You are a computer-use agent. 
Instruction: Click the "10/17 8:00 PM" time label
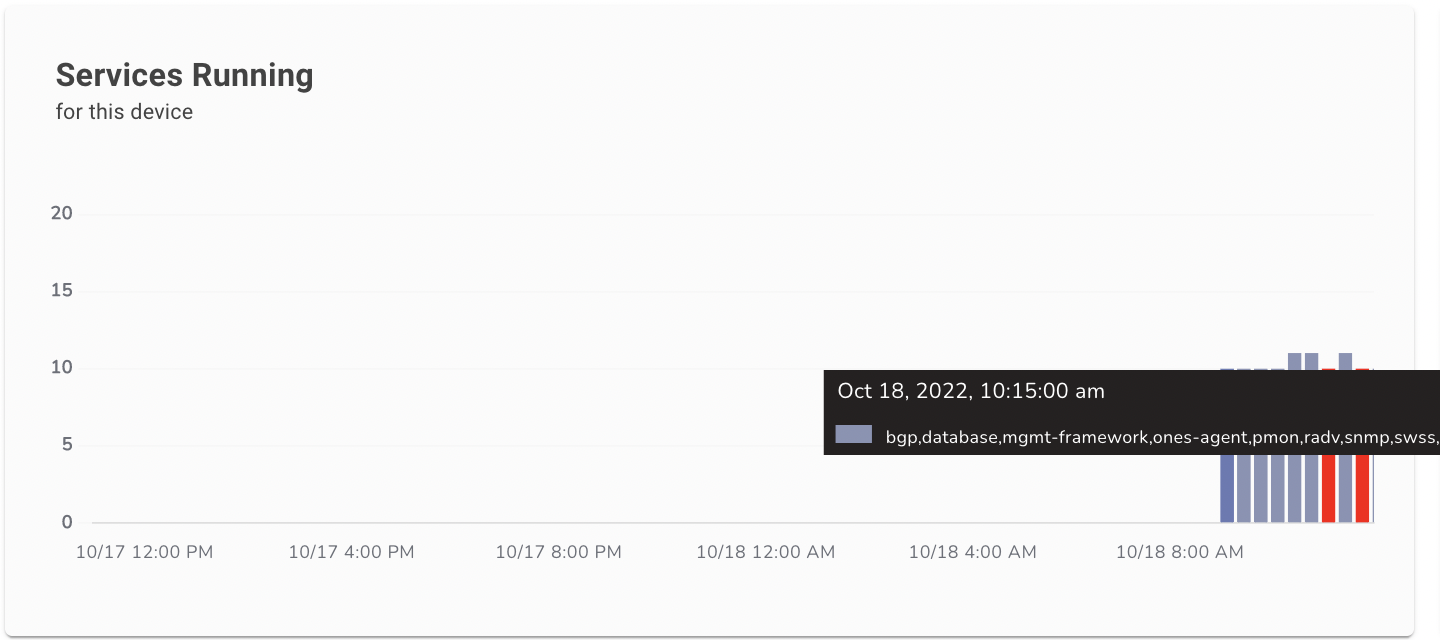coord(558,552)
